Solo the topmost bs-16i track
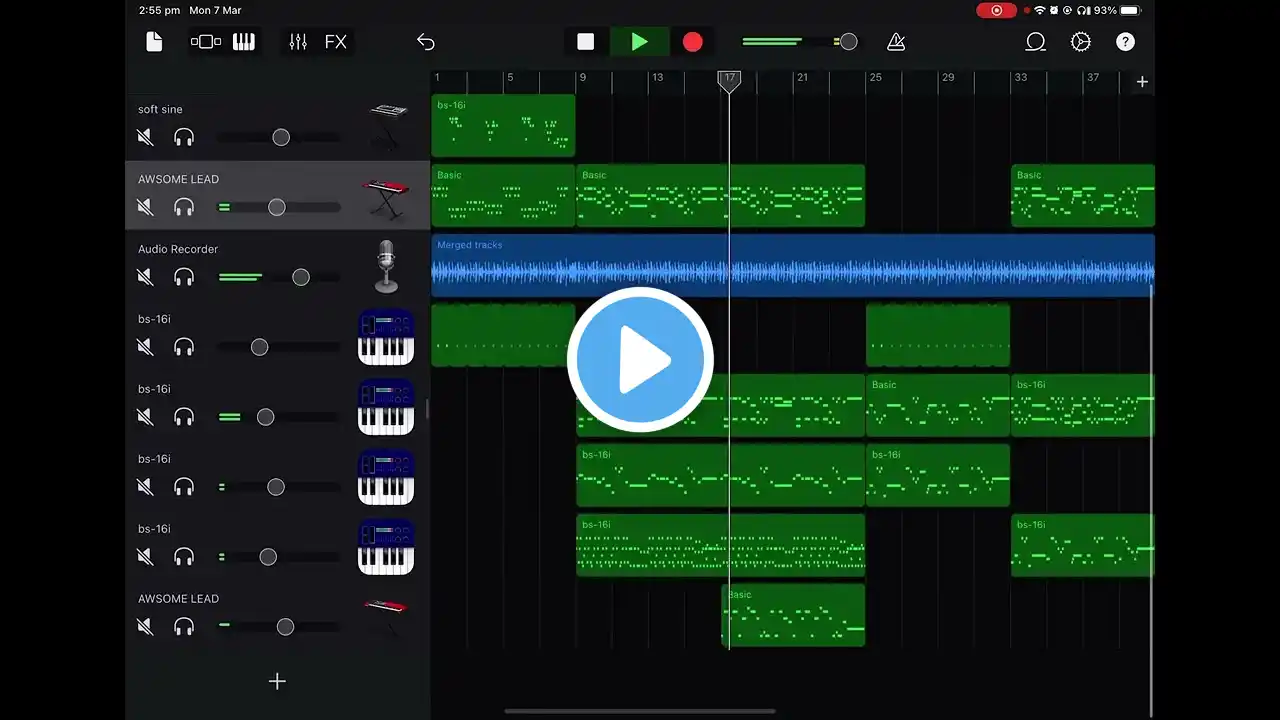This screenshot has width=1280, height=720. pos(184,347)
